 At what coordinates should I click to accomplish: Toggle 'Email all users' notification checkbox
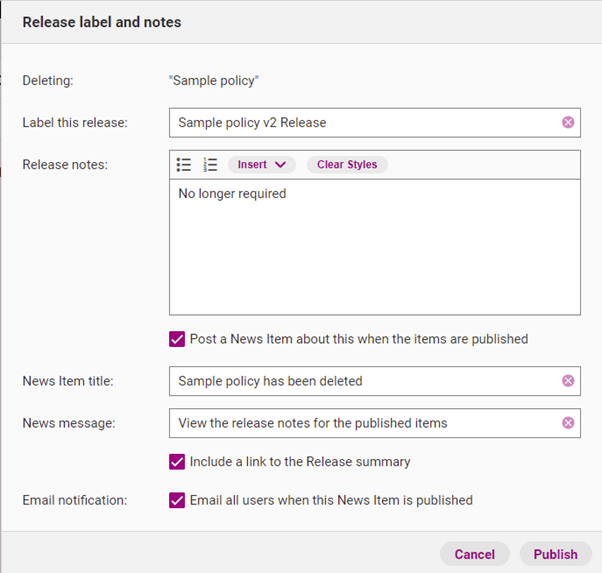(177, 500)
